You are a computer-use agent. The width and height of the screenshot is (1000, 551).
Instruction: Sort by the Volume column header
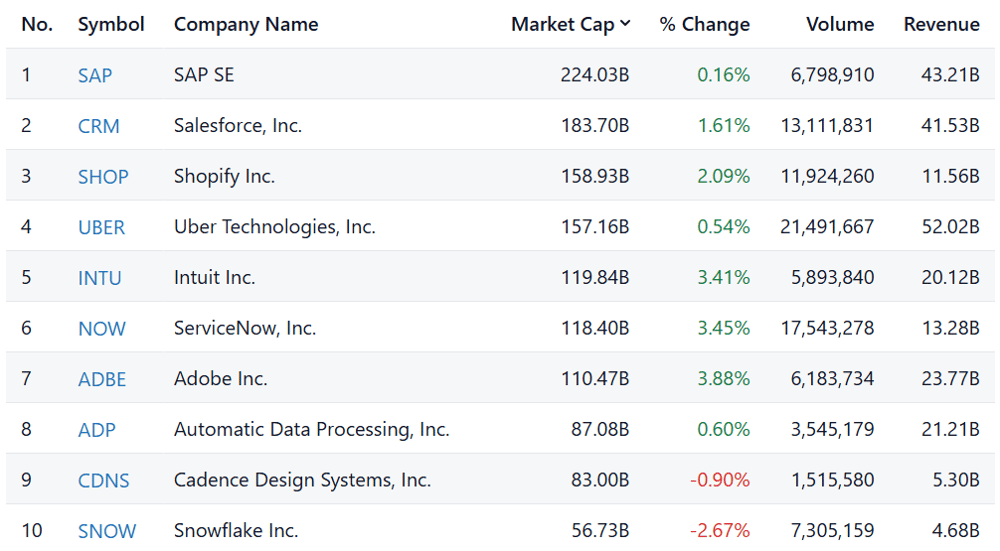click(x=840, y=24)
